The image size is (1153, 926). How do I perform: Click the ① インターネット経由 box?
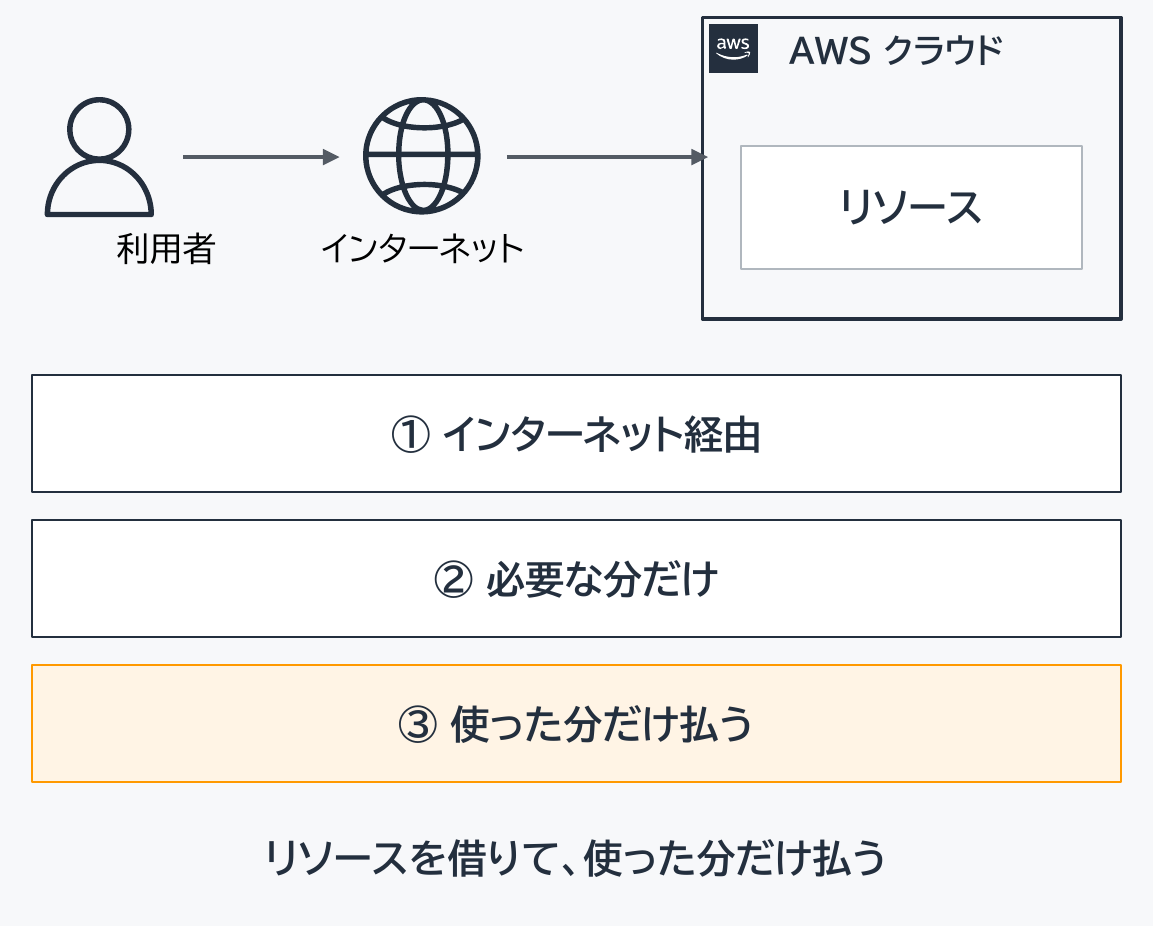point(576,433)
